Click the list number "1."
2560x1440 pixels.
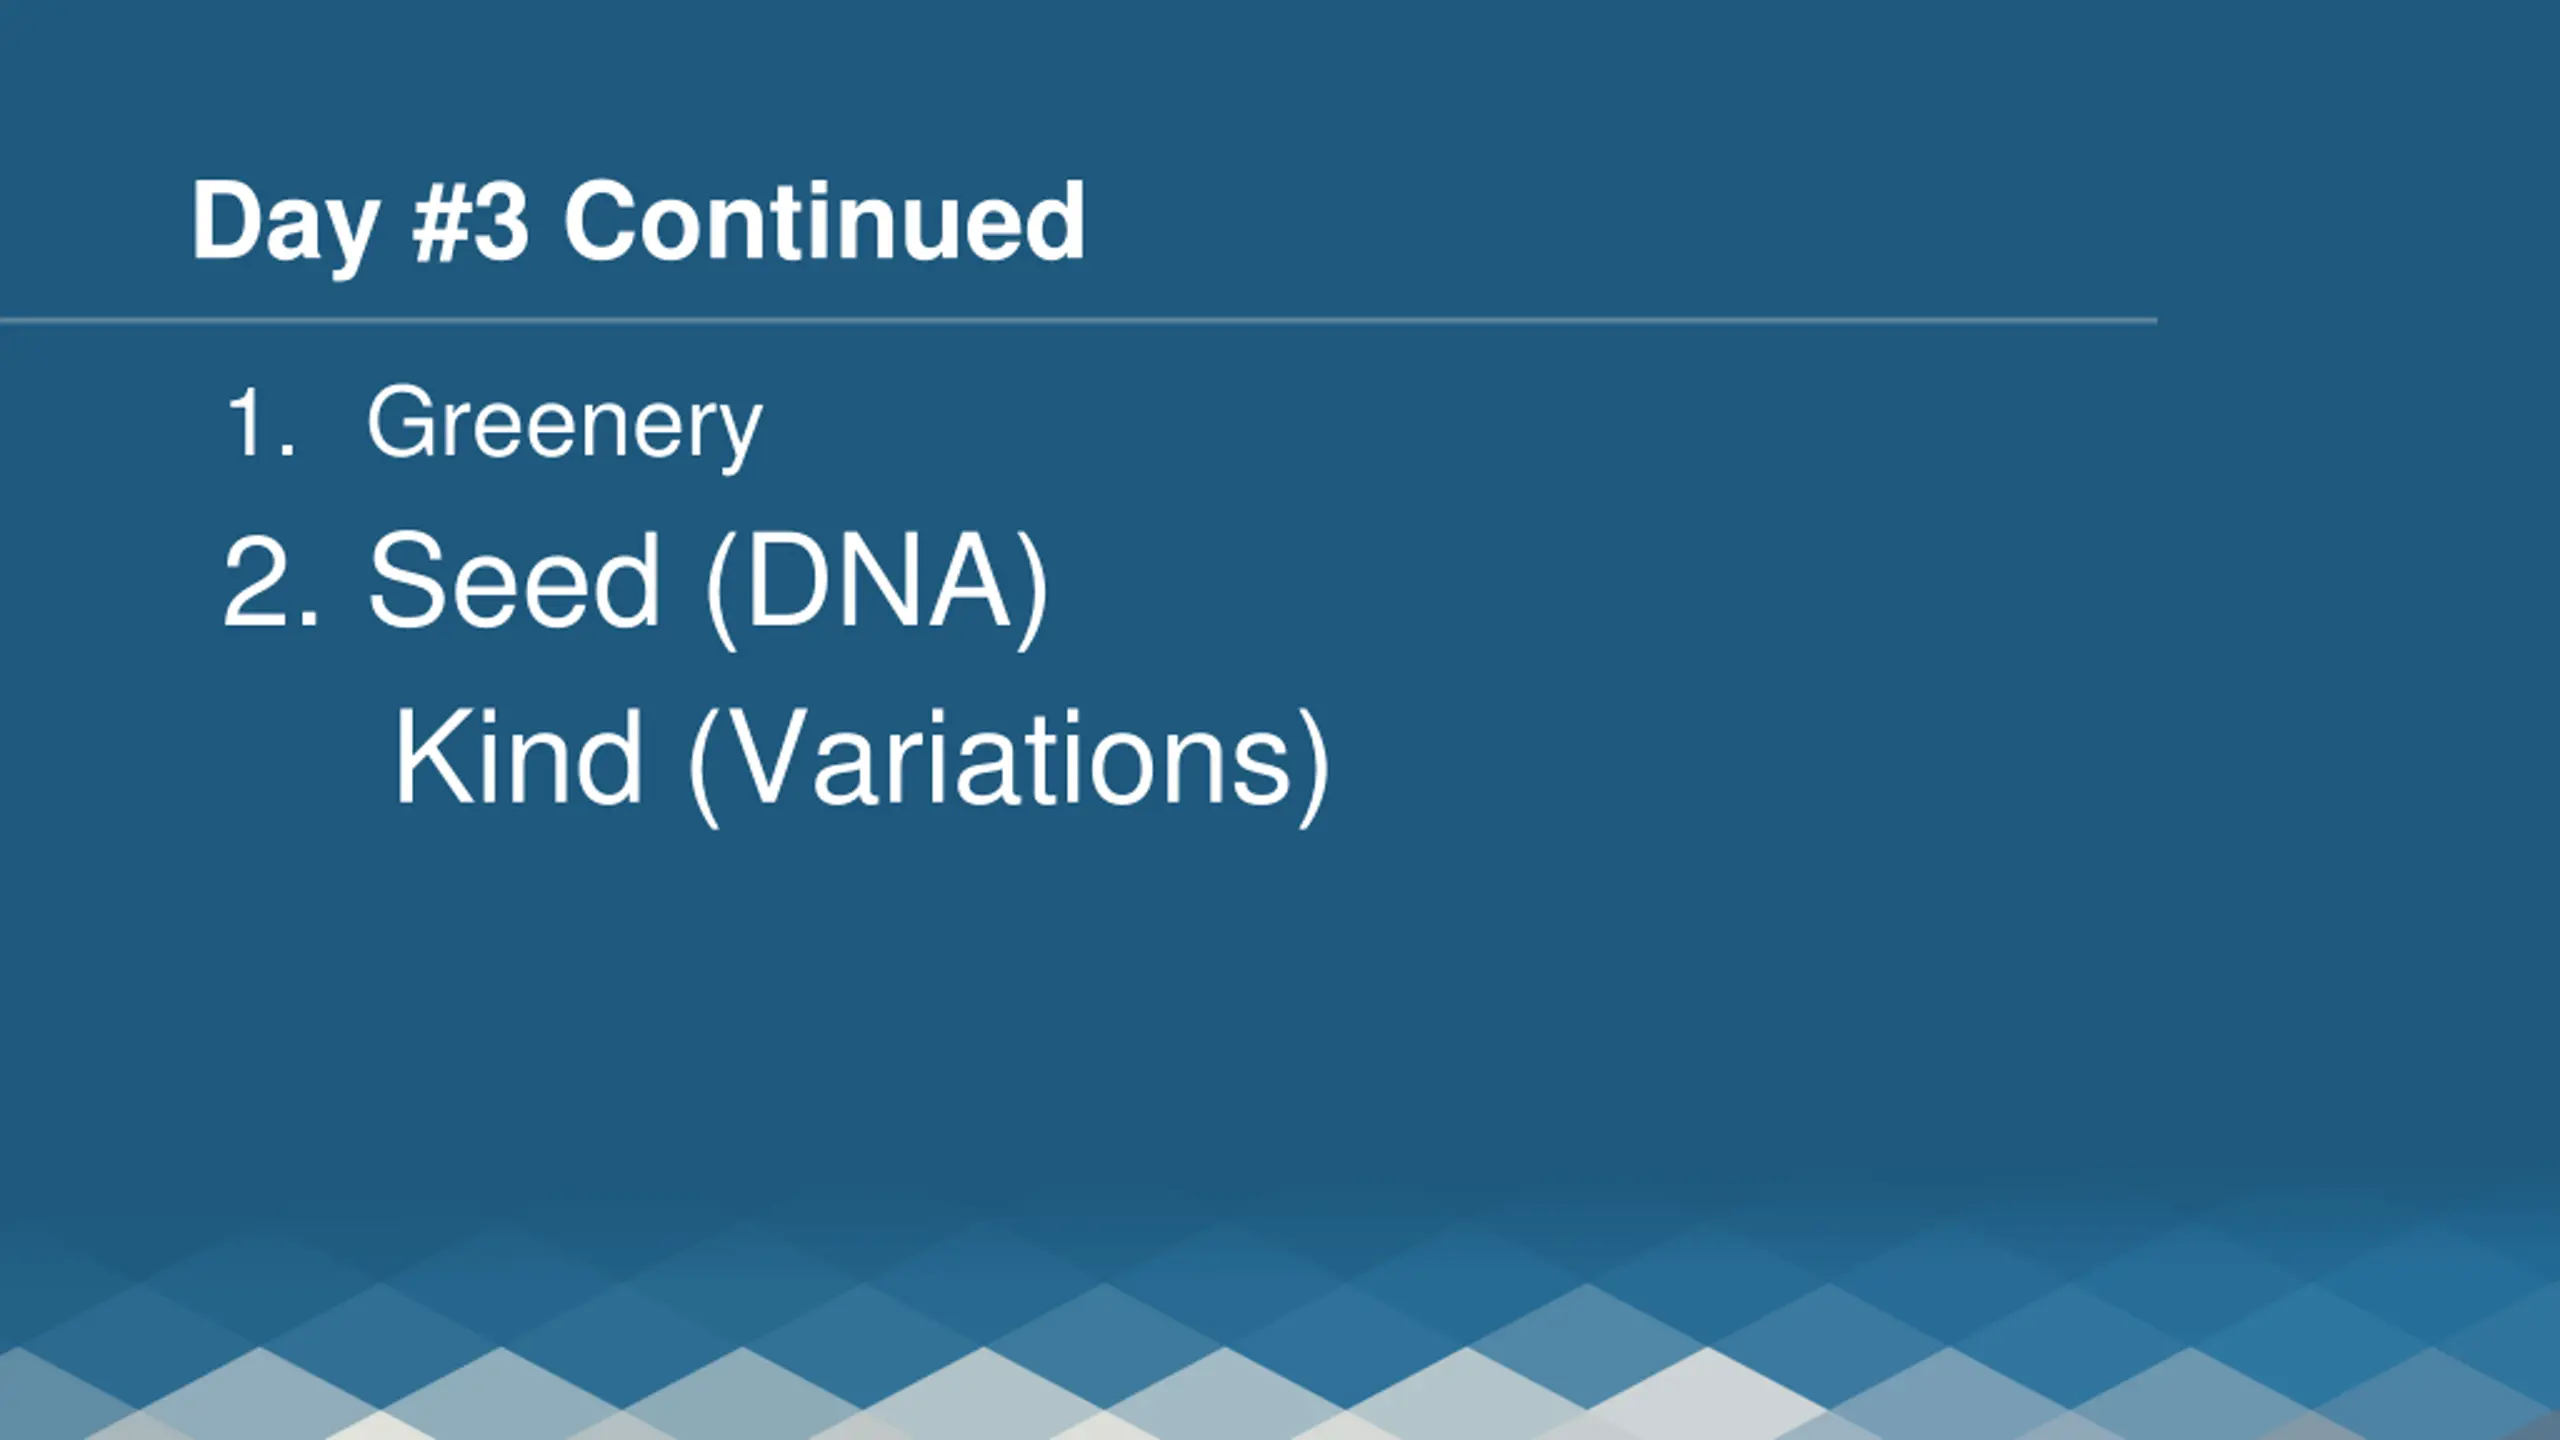click(x=261, y=423)
